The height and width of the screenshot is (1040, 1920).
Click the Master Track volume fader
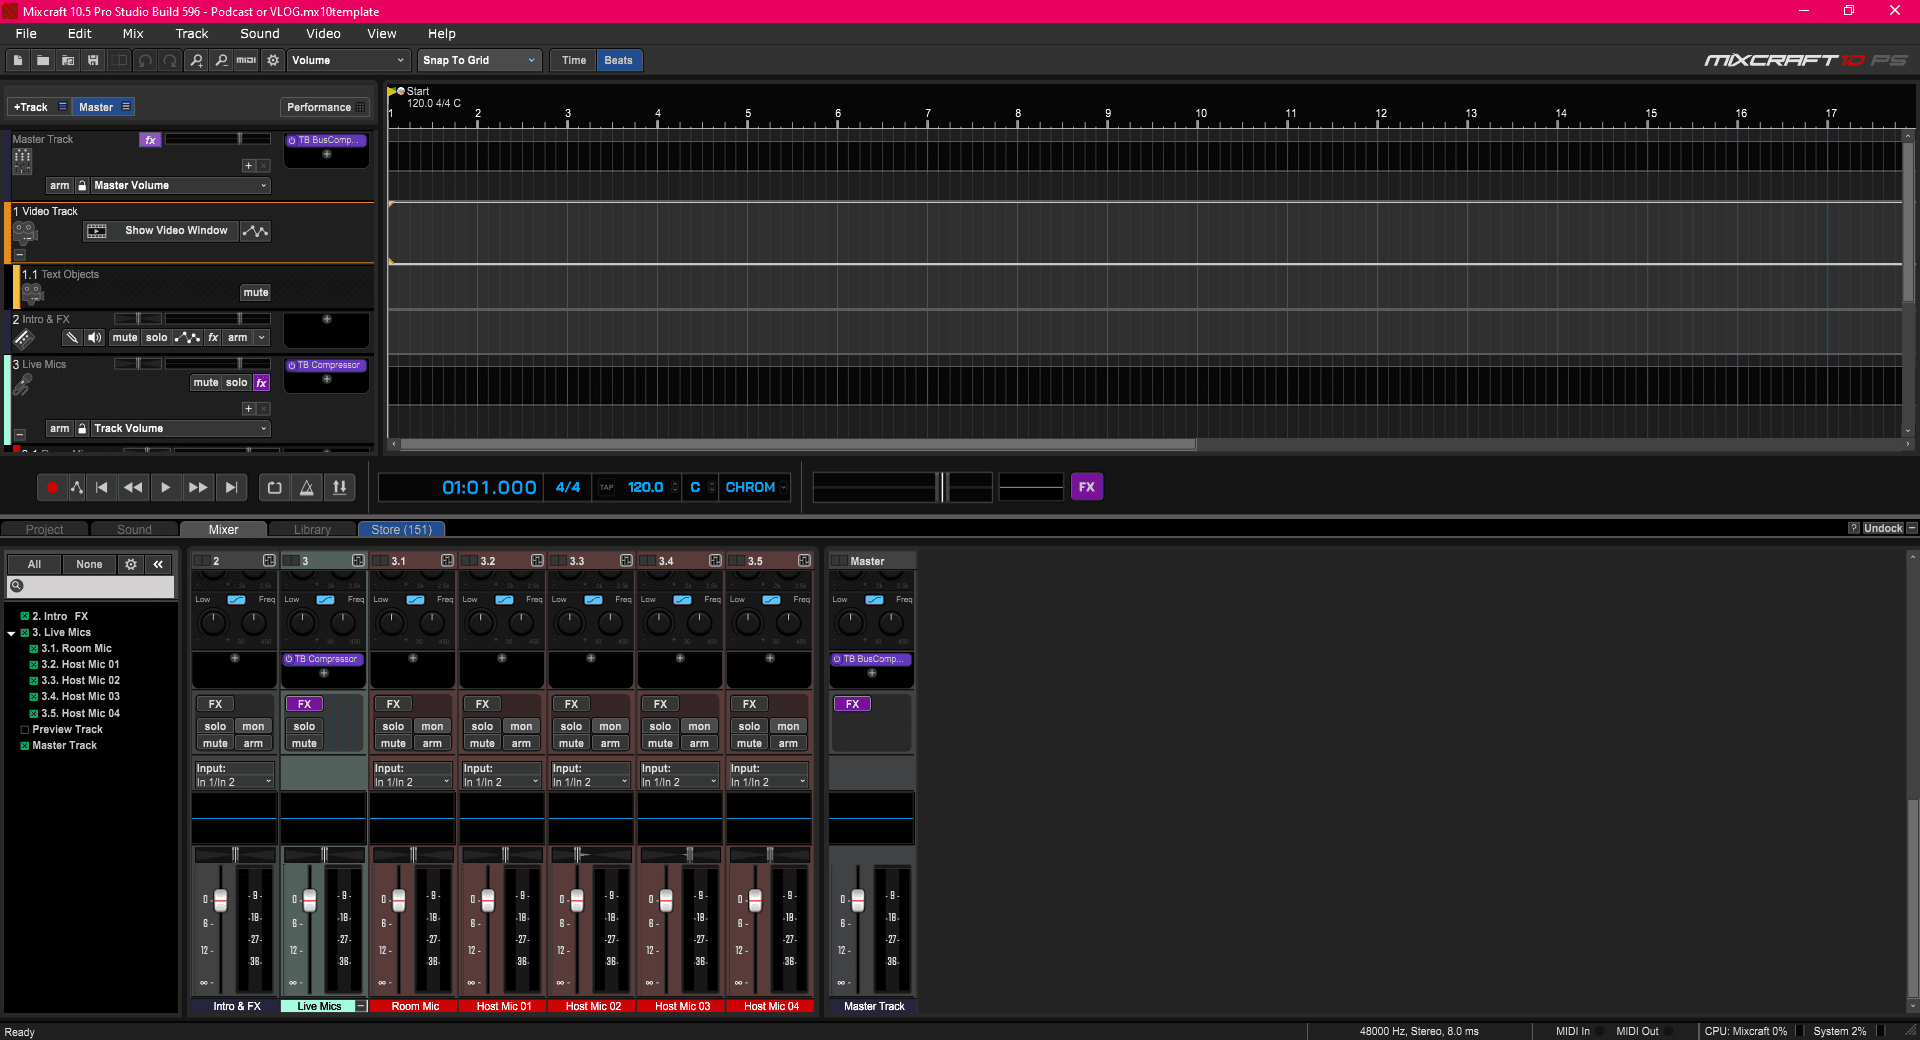(857, 902)
